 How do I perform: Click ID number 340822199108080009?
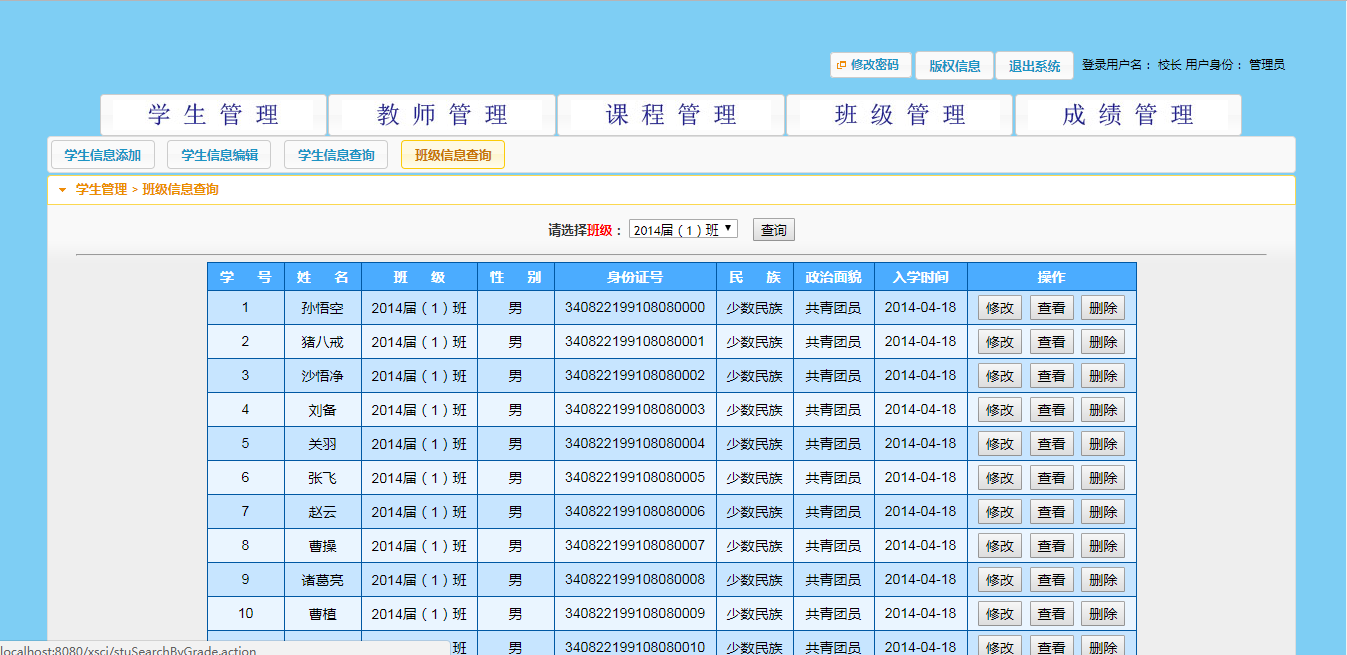635,613
